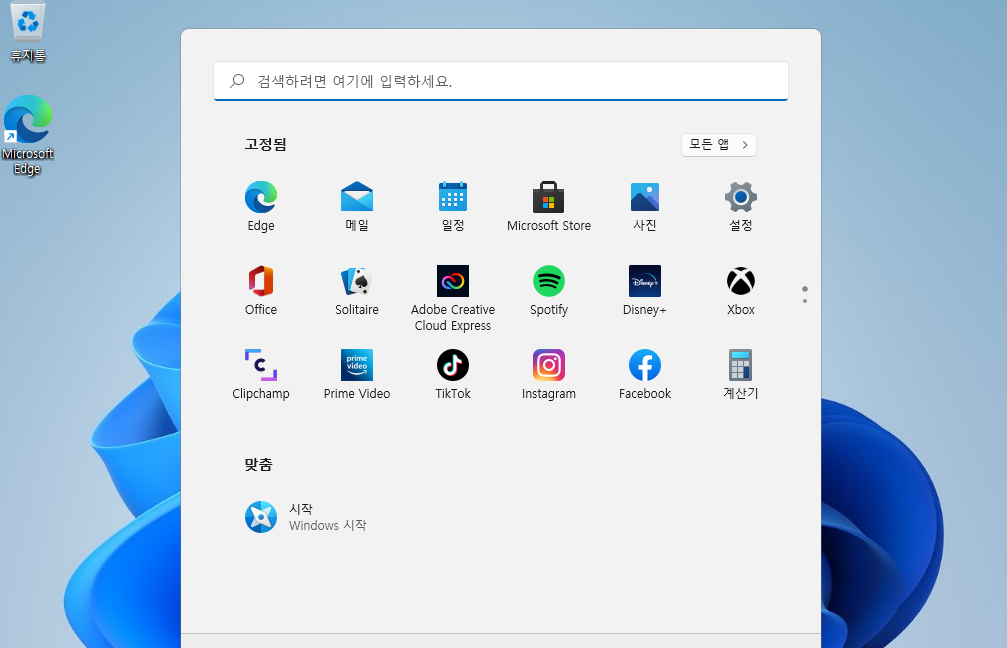Image resolution: width=1007 pixels, height=648 pixels.
Task: Launch Microsoft Store
Action: [x=548, y=206]
